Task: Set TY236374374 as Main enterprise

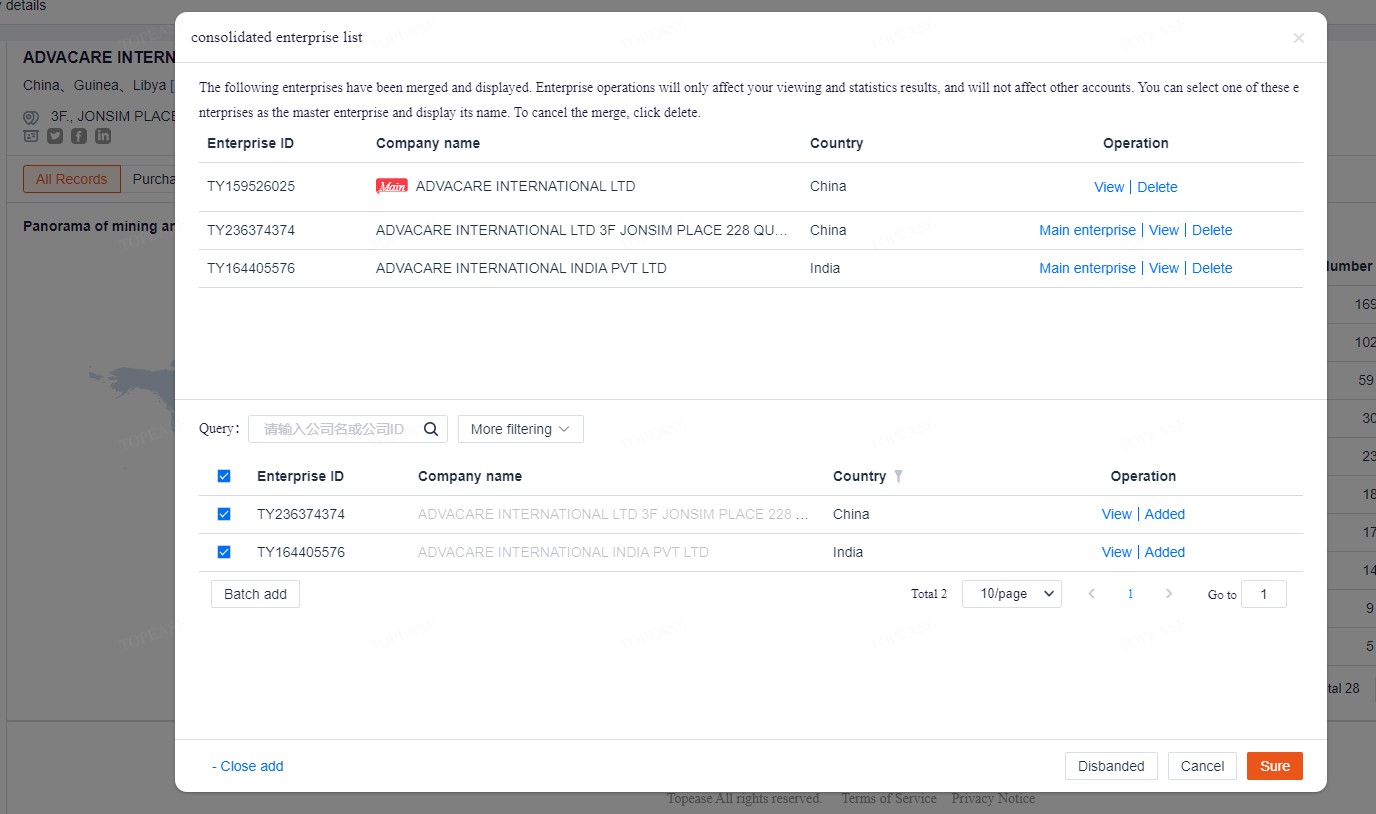Action: (x=1087, y=230)
